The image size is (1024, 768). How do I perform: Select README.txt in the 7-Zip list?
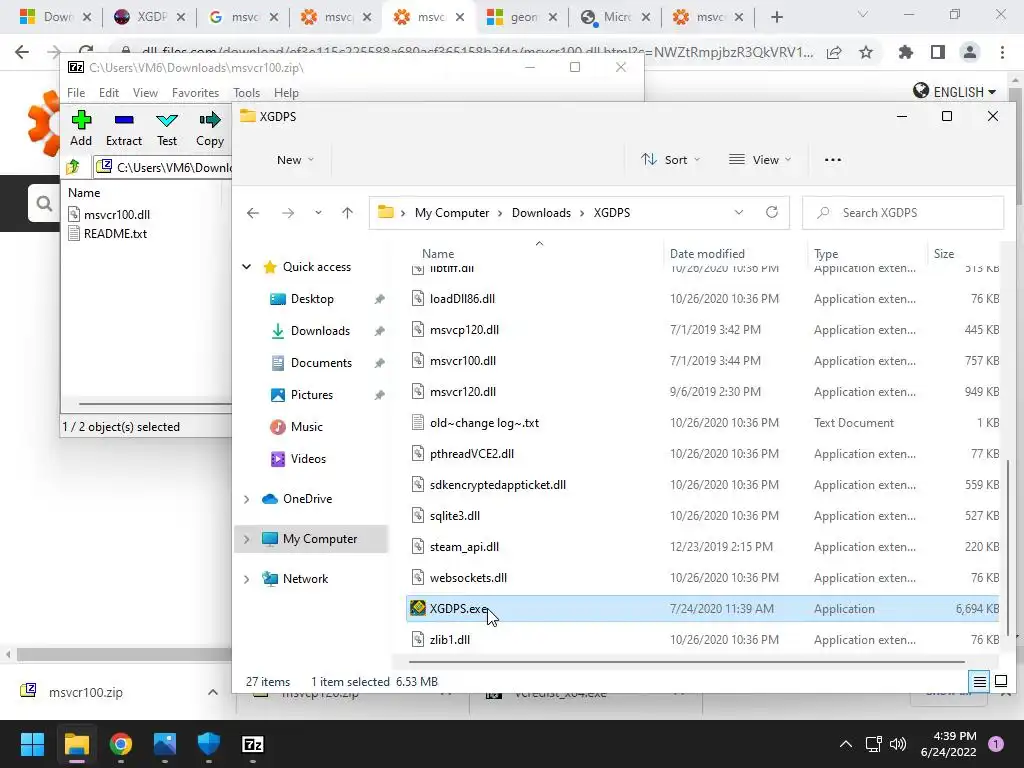tap(108, 233)
